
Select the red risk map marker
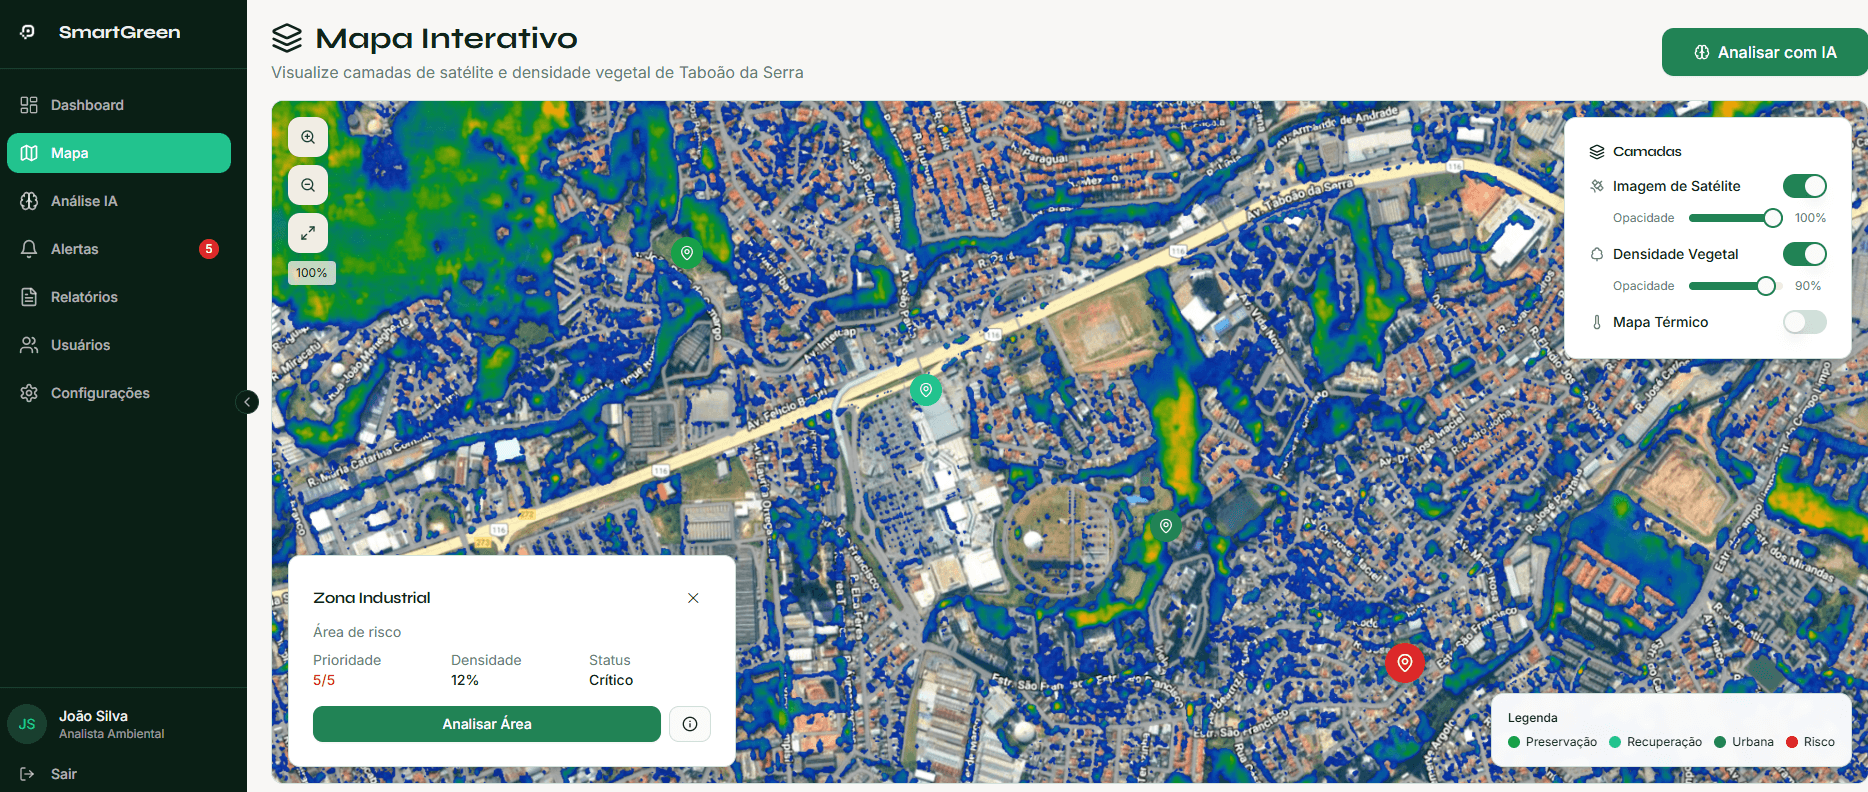(1405, 663)
